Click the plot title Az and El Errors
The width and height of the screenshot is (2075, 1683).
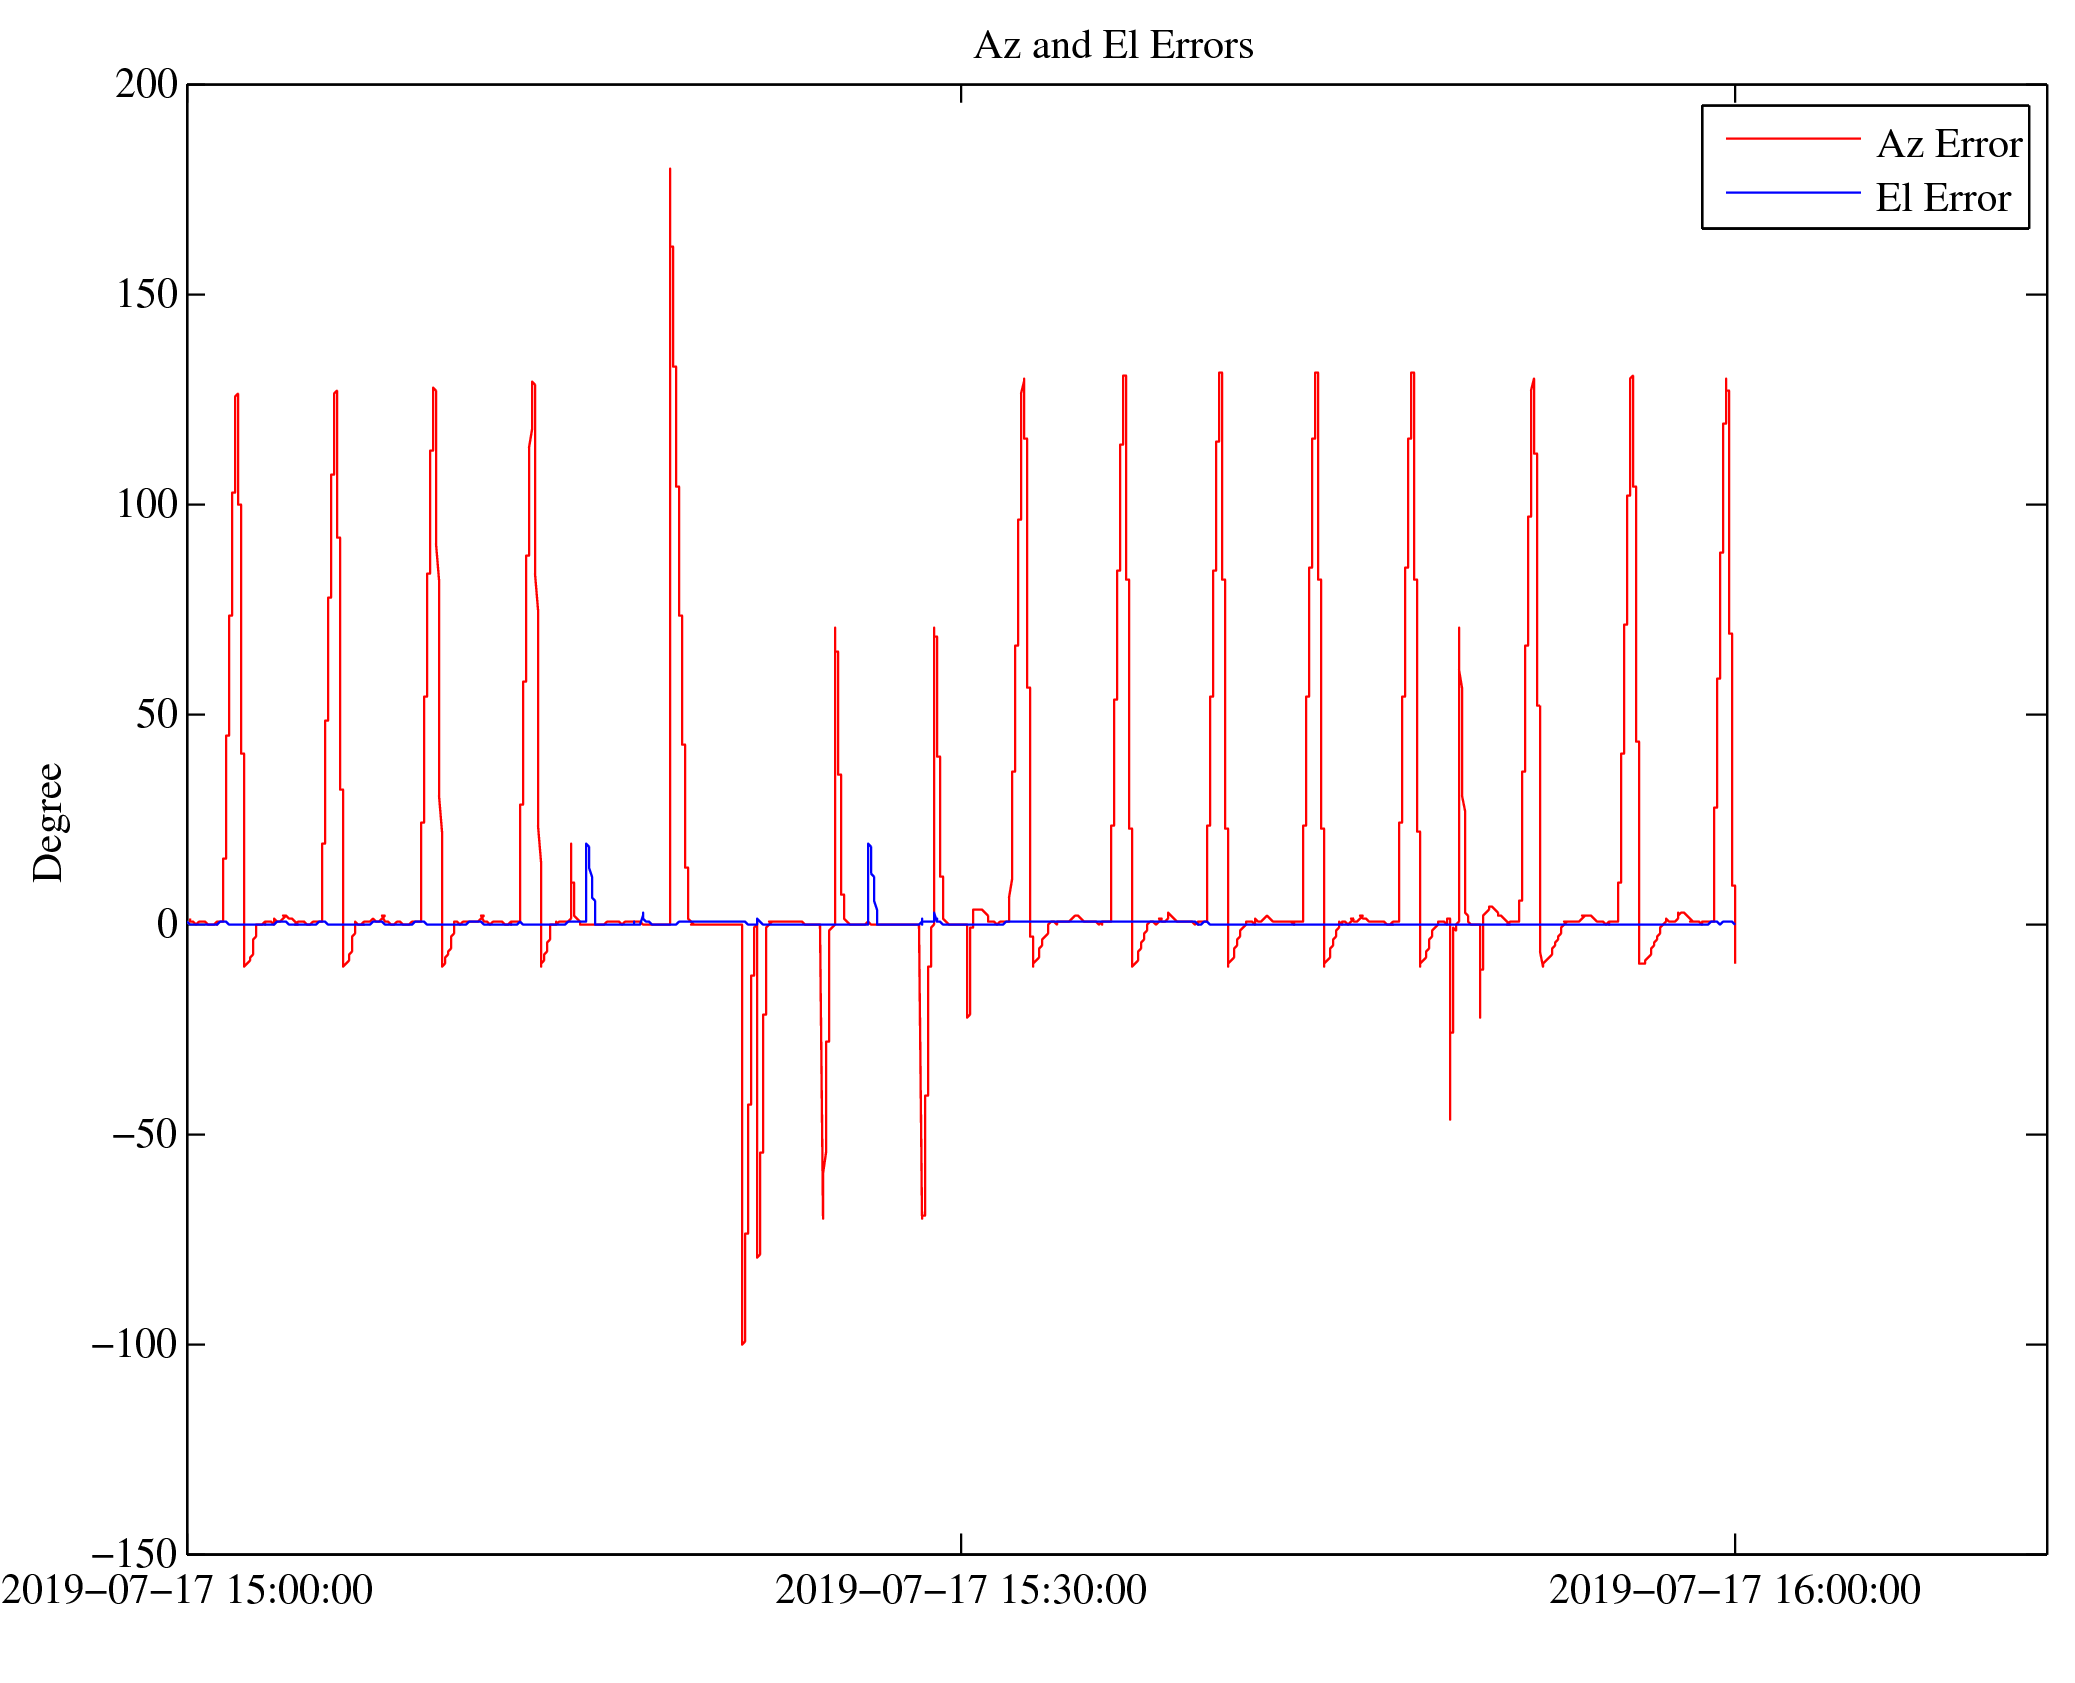pos(1112,46)
